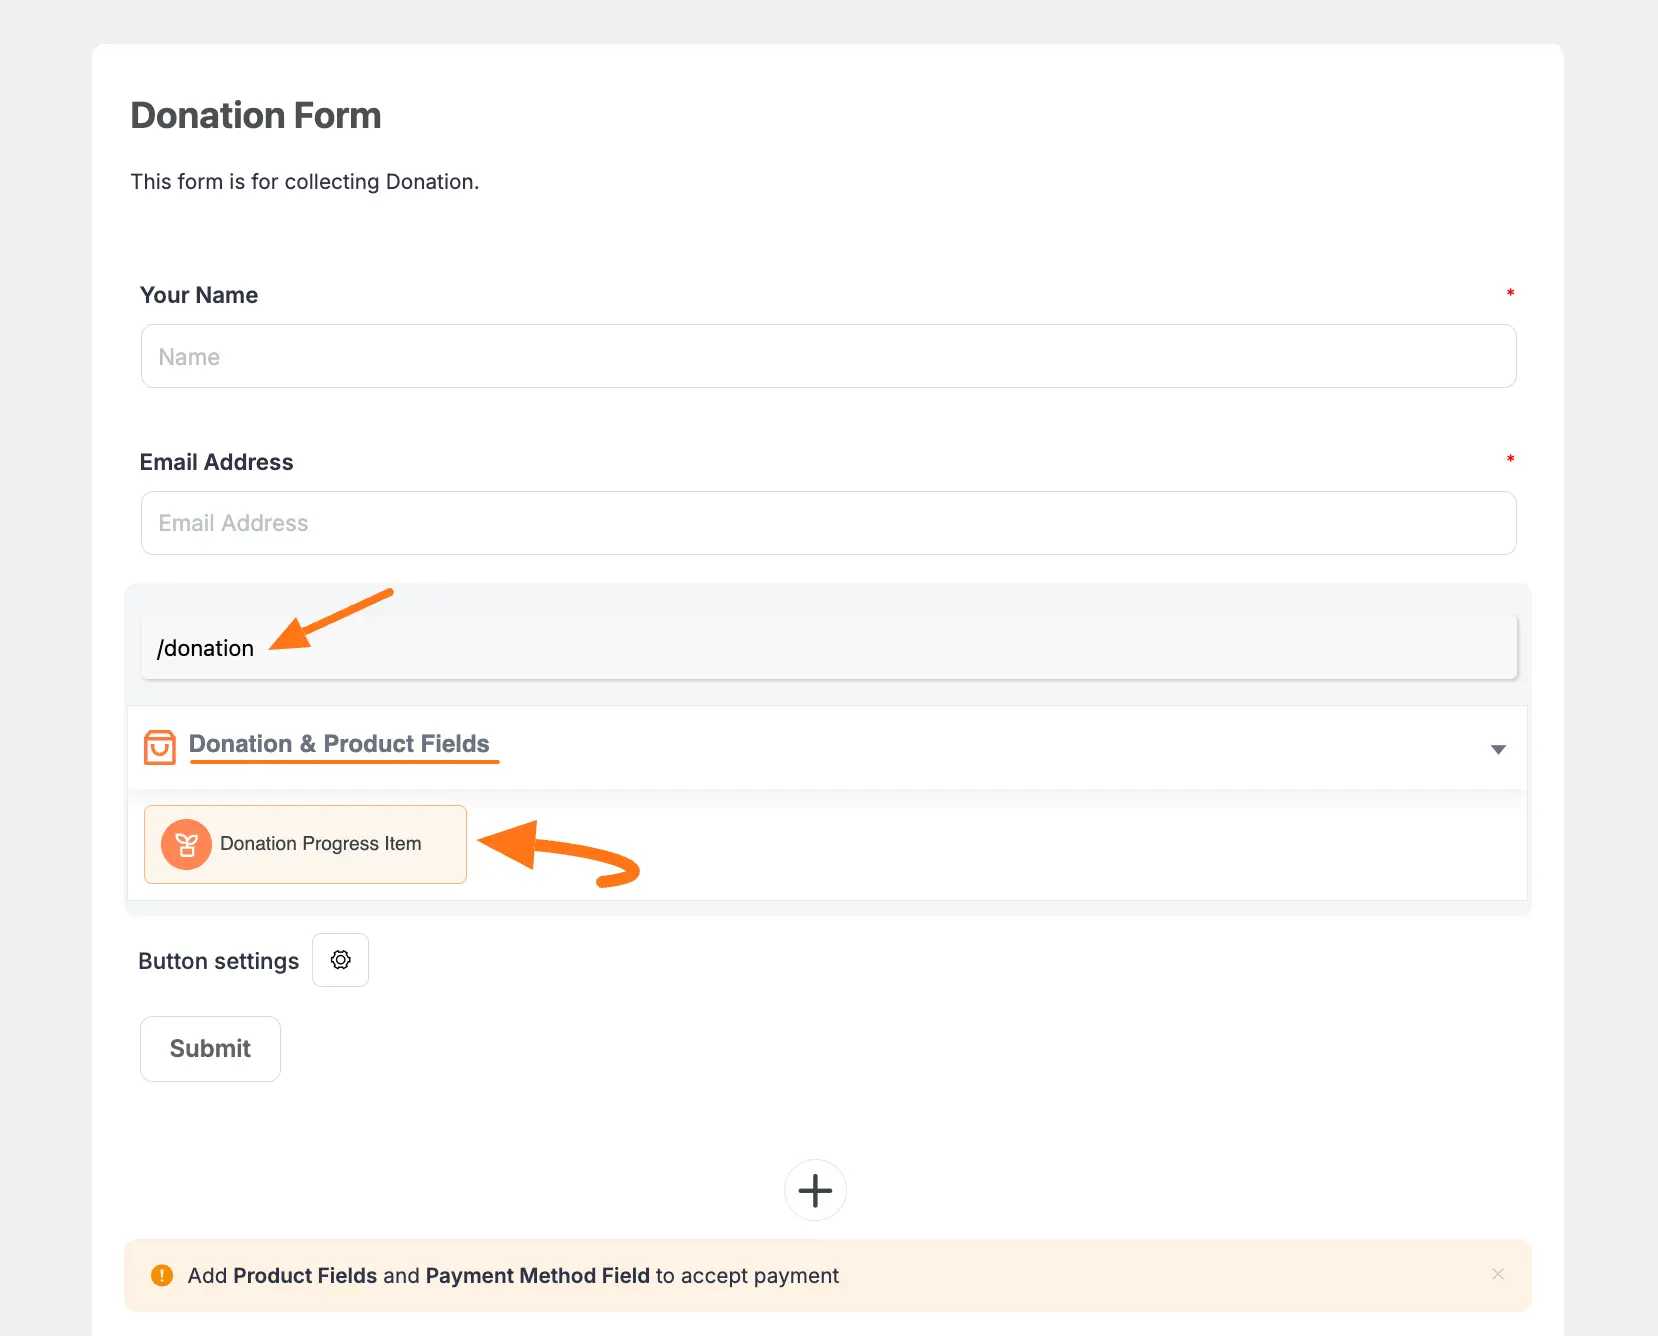Click the plus icon to add a field

[x=815, y=1190]
